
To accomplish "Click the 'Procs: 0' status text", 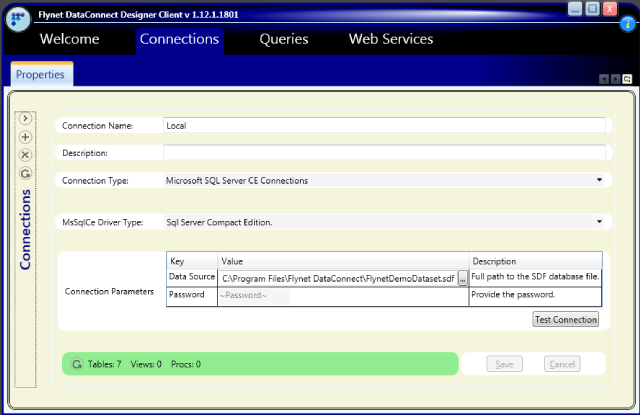I will click(x=186, y=364).
